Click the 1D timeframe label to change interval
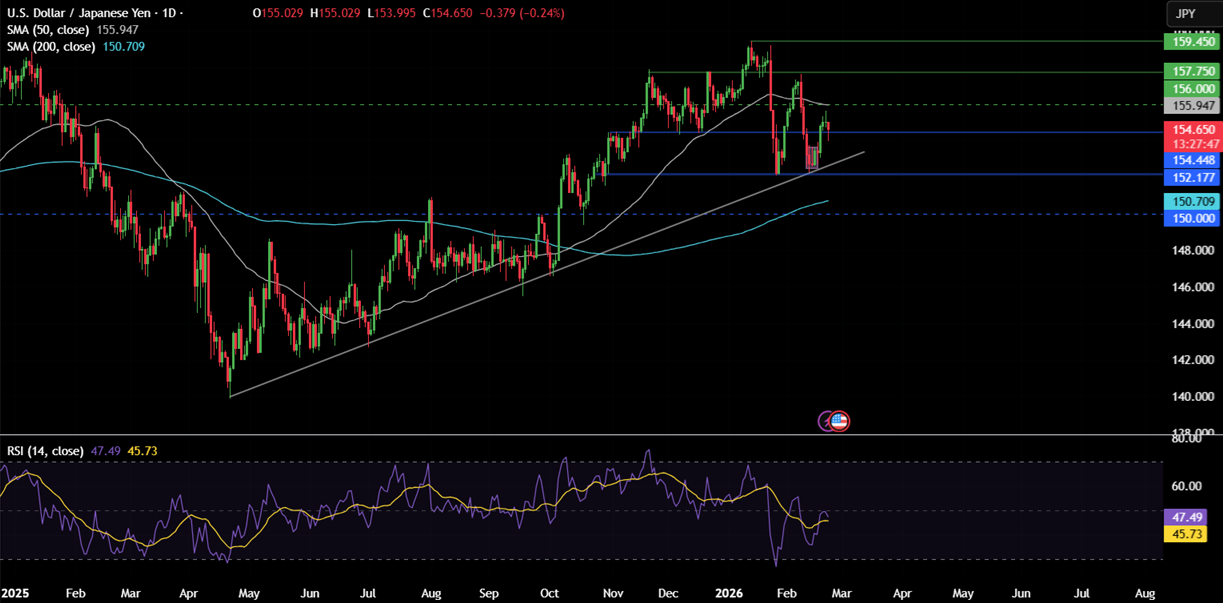 pyautogui.click(x=168, y=14)
